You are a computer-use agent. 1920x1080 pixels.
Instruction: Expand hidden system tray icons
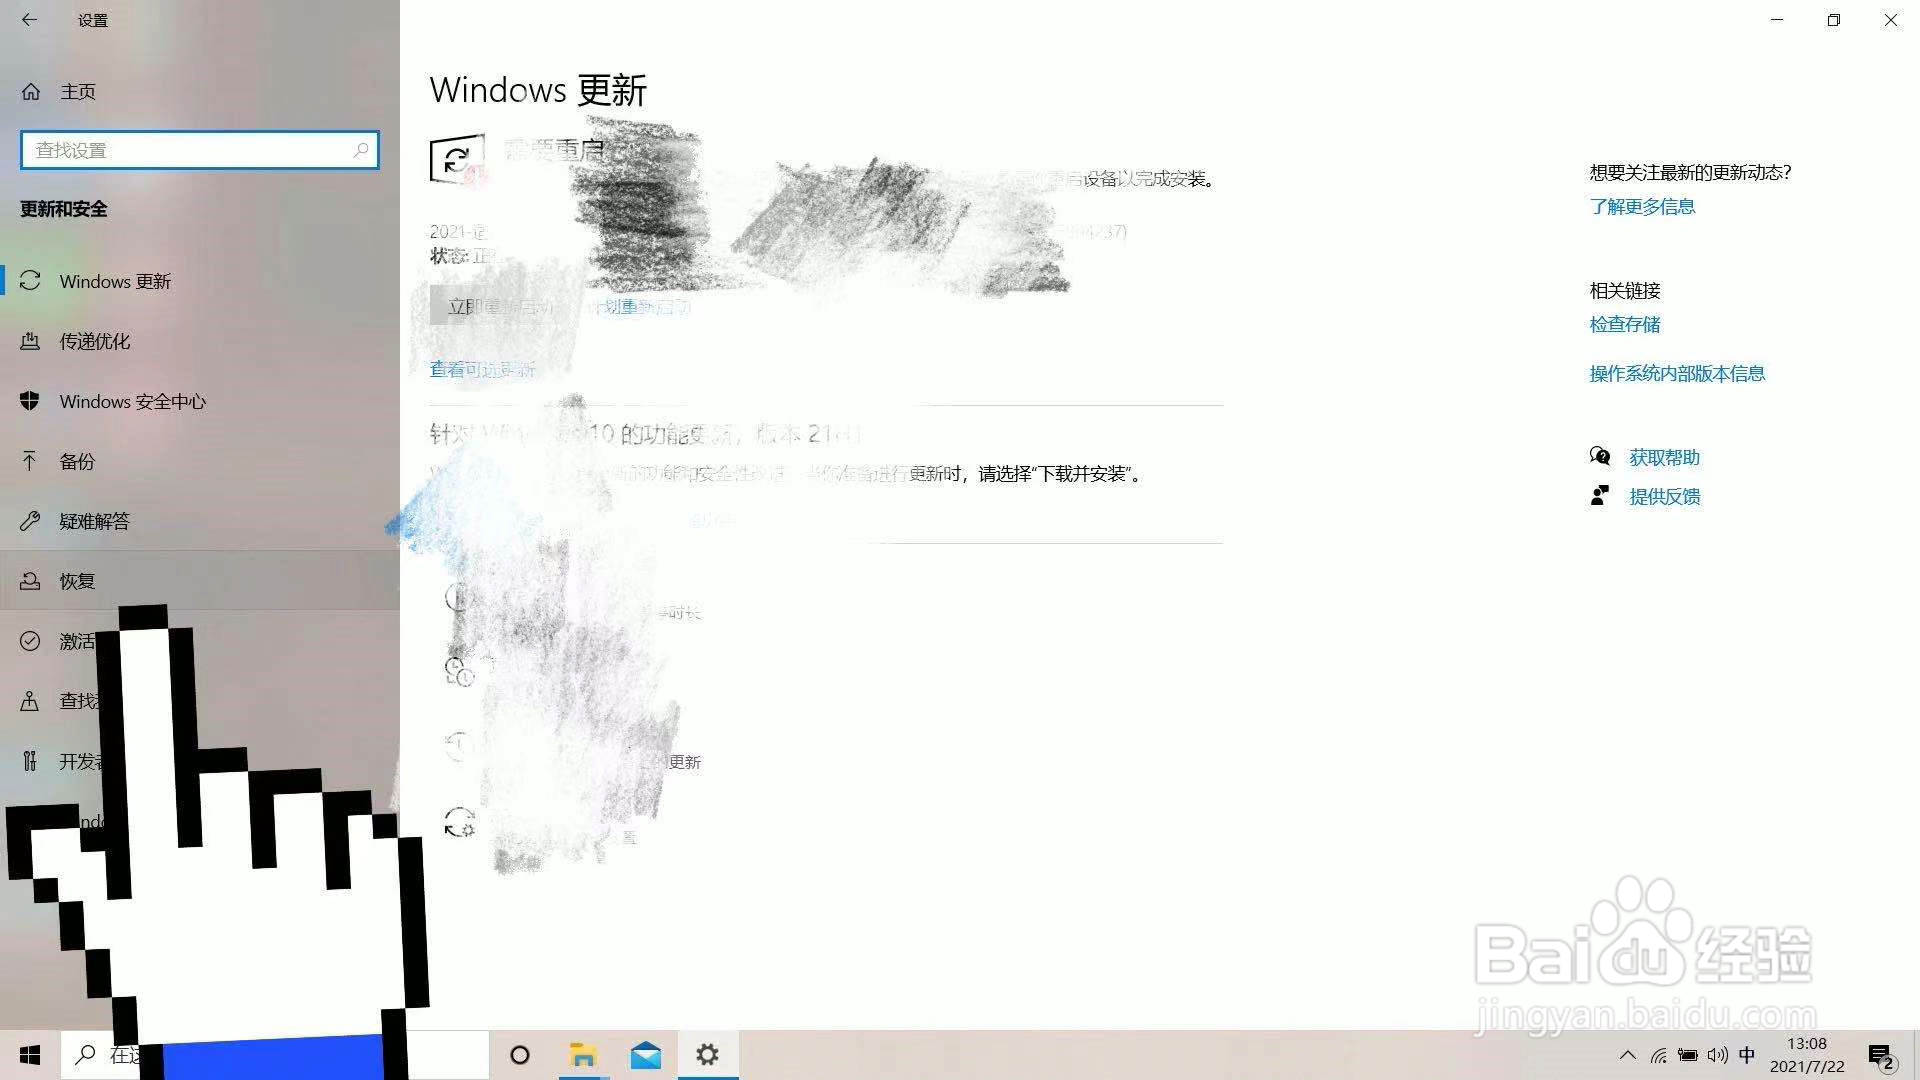coord(1628,1055)
